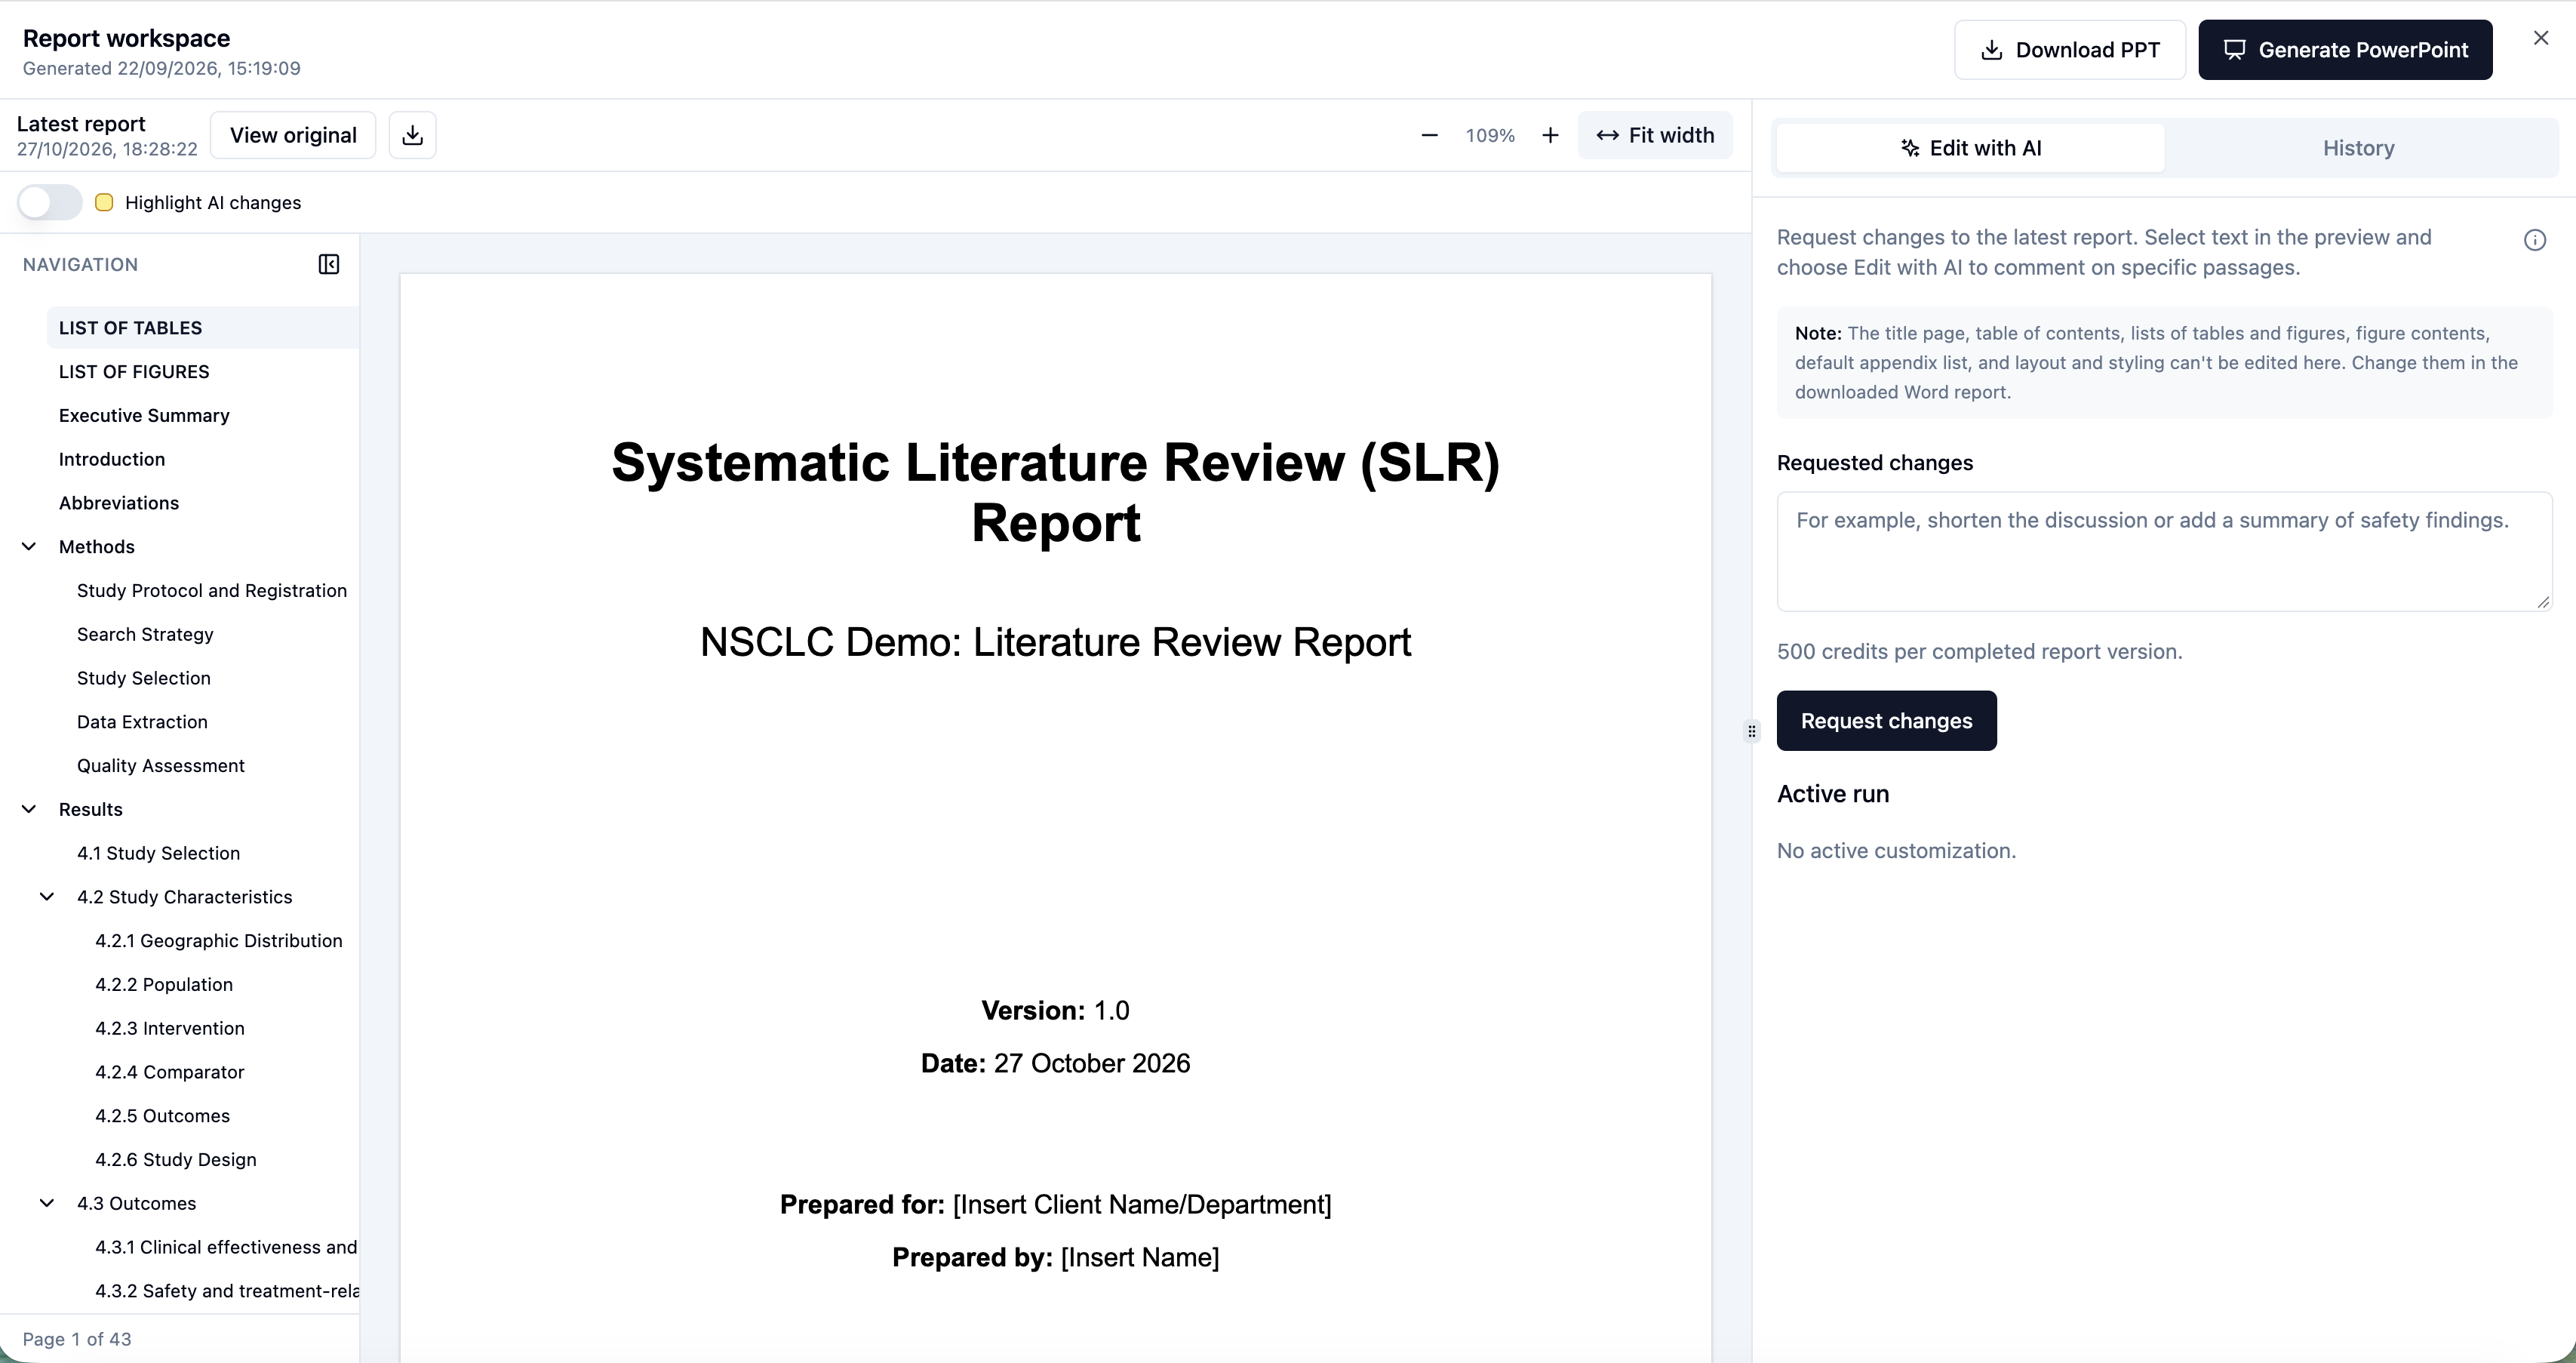
Task: Click the Download PPT button
Action: (x=2069, y=50)
